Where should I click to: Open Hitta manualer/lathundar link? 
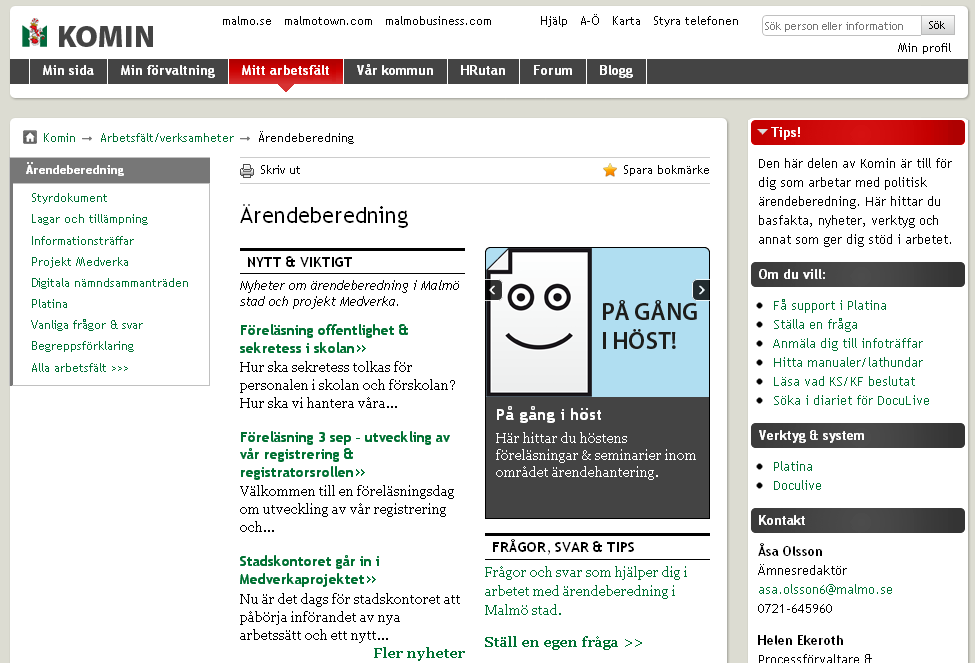pyautogui.click(x=848, y=363)
